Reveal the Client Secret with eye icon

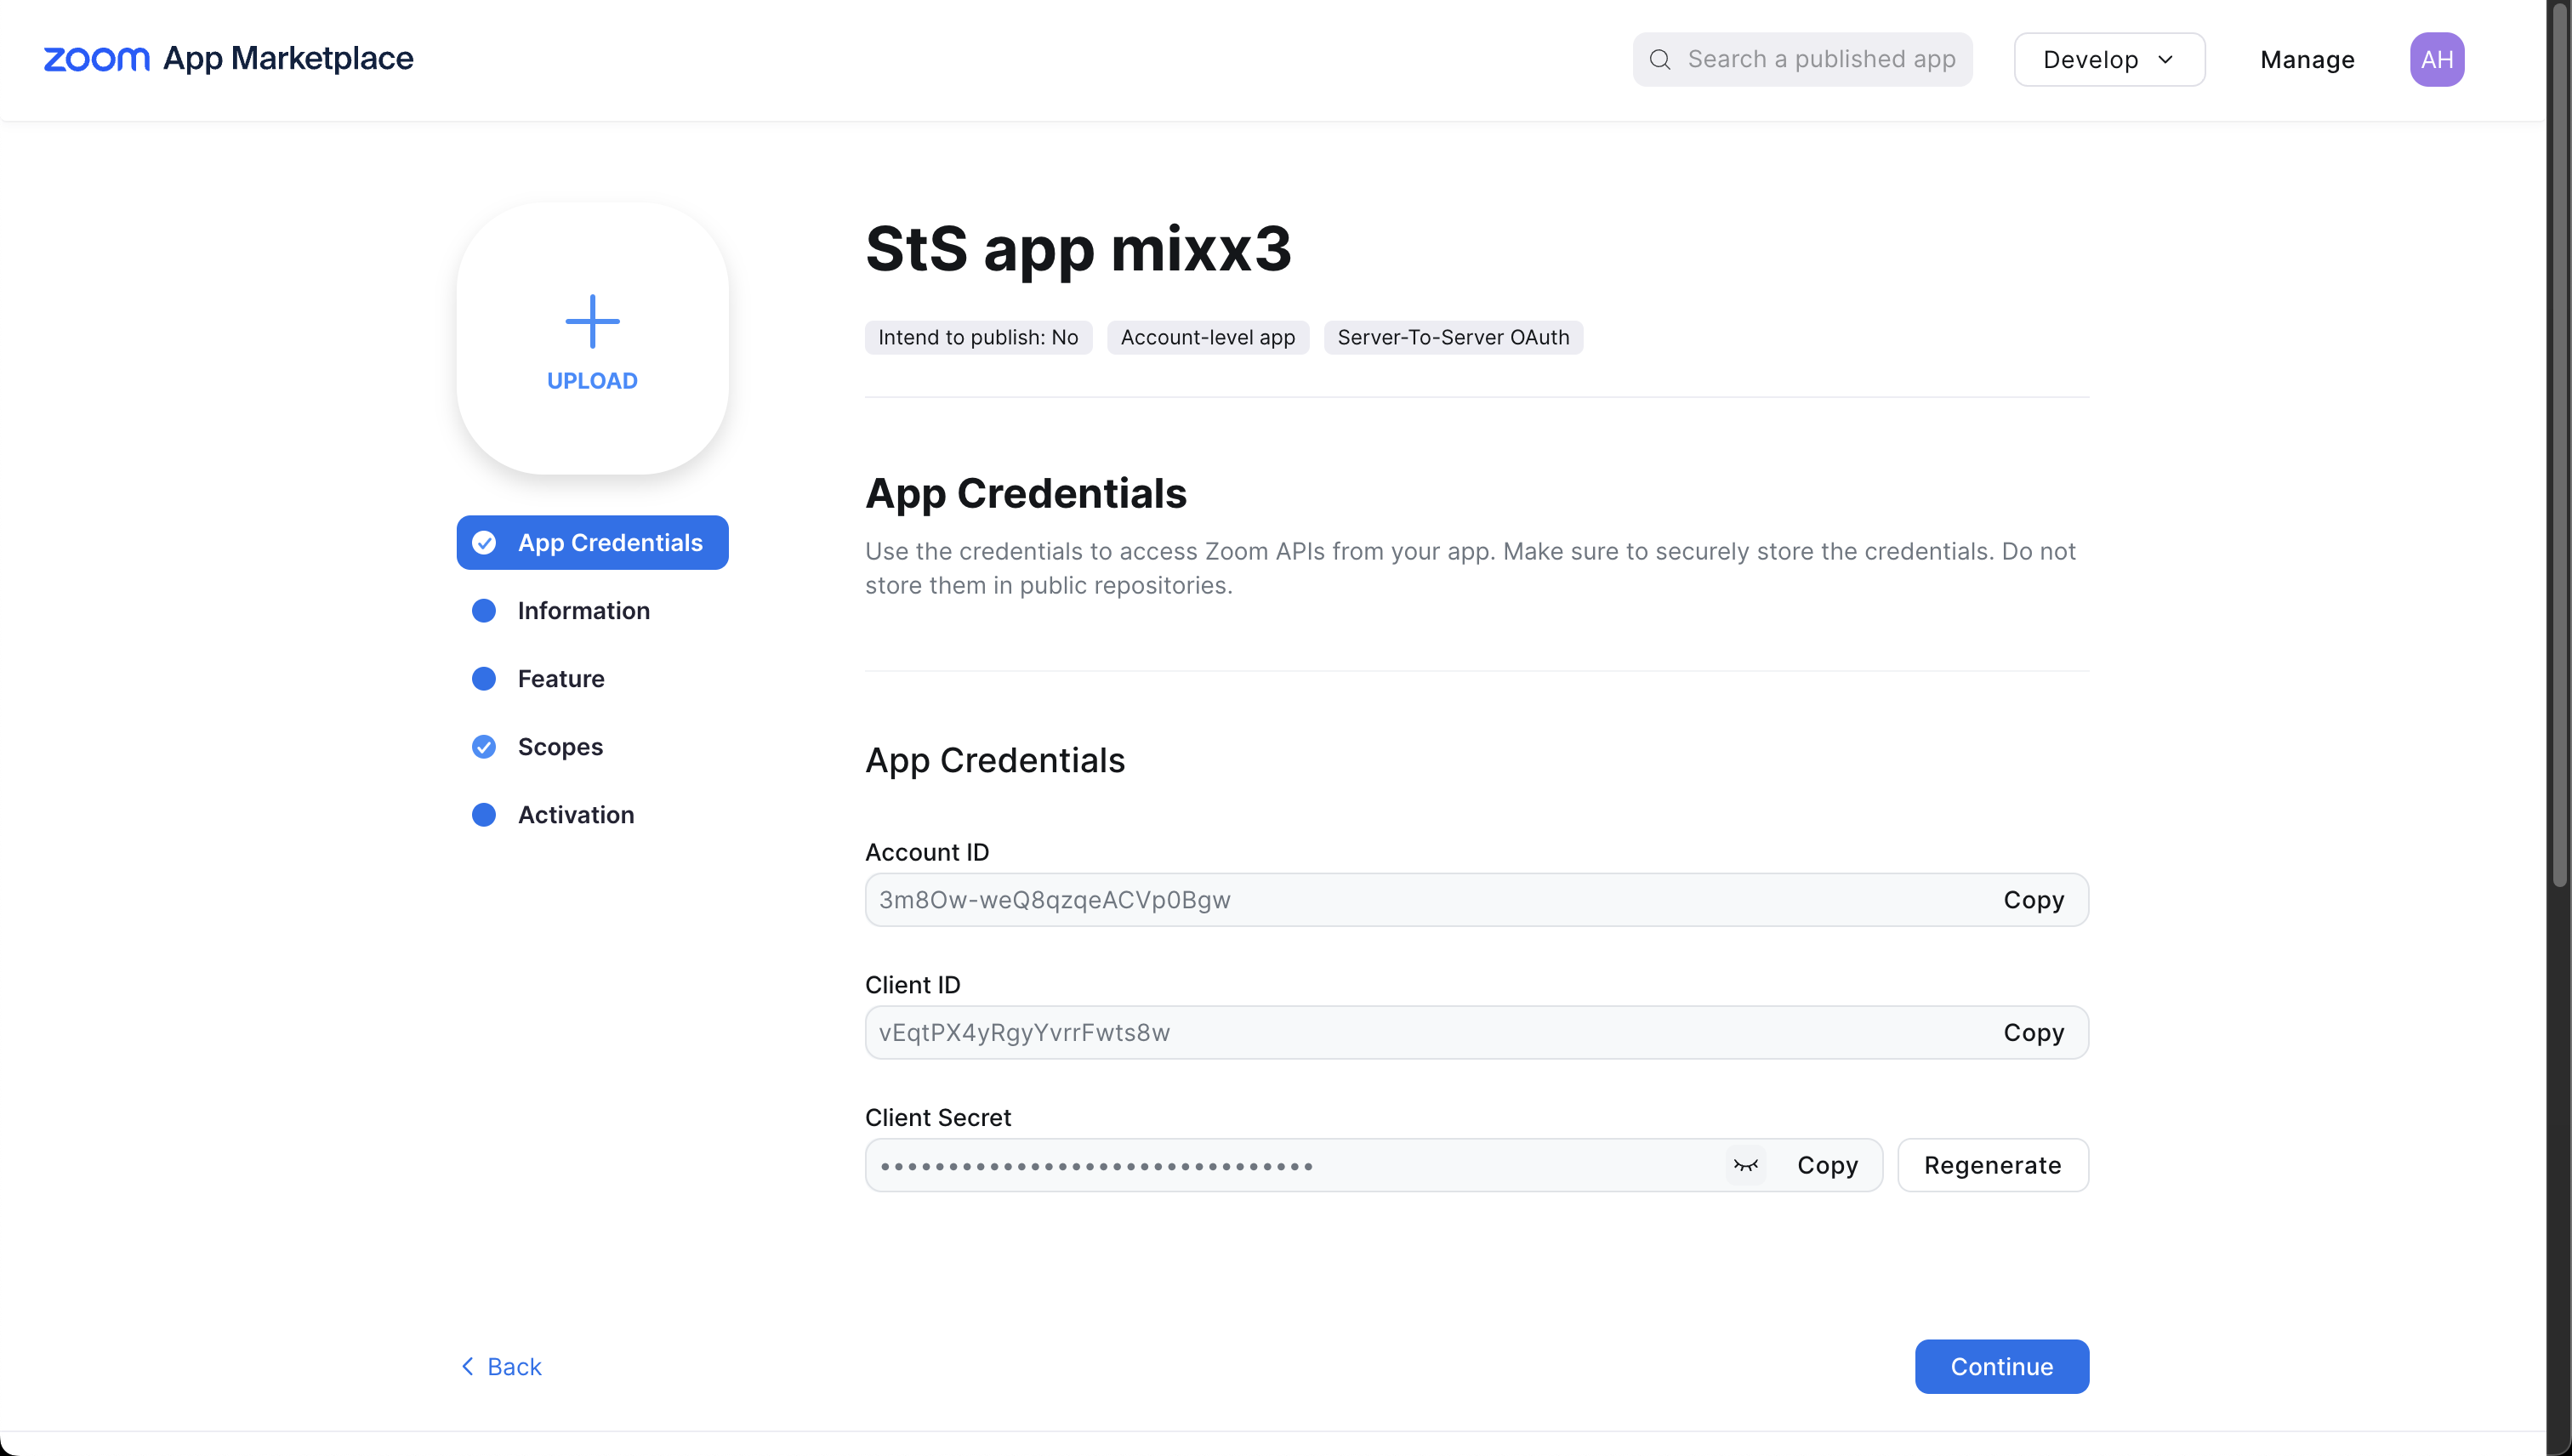coord(1746,1165)
